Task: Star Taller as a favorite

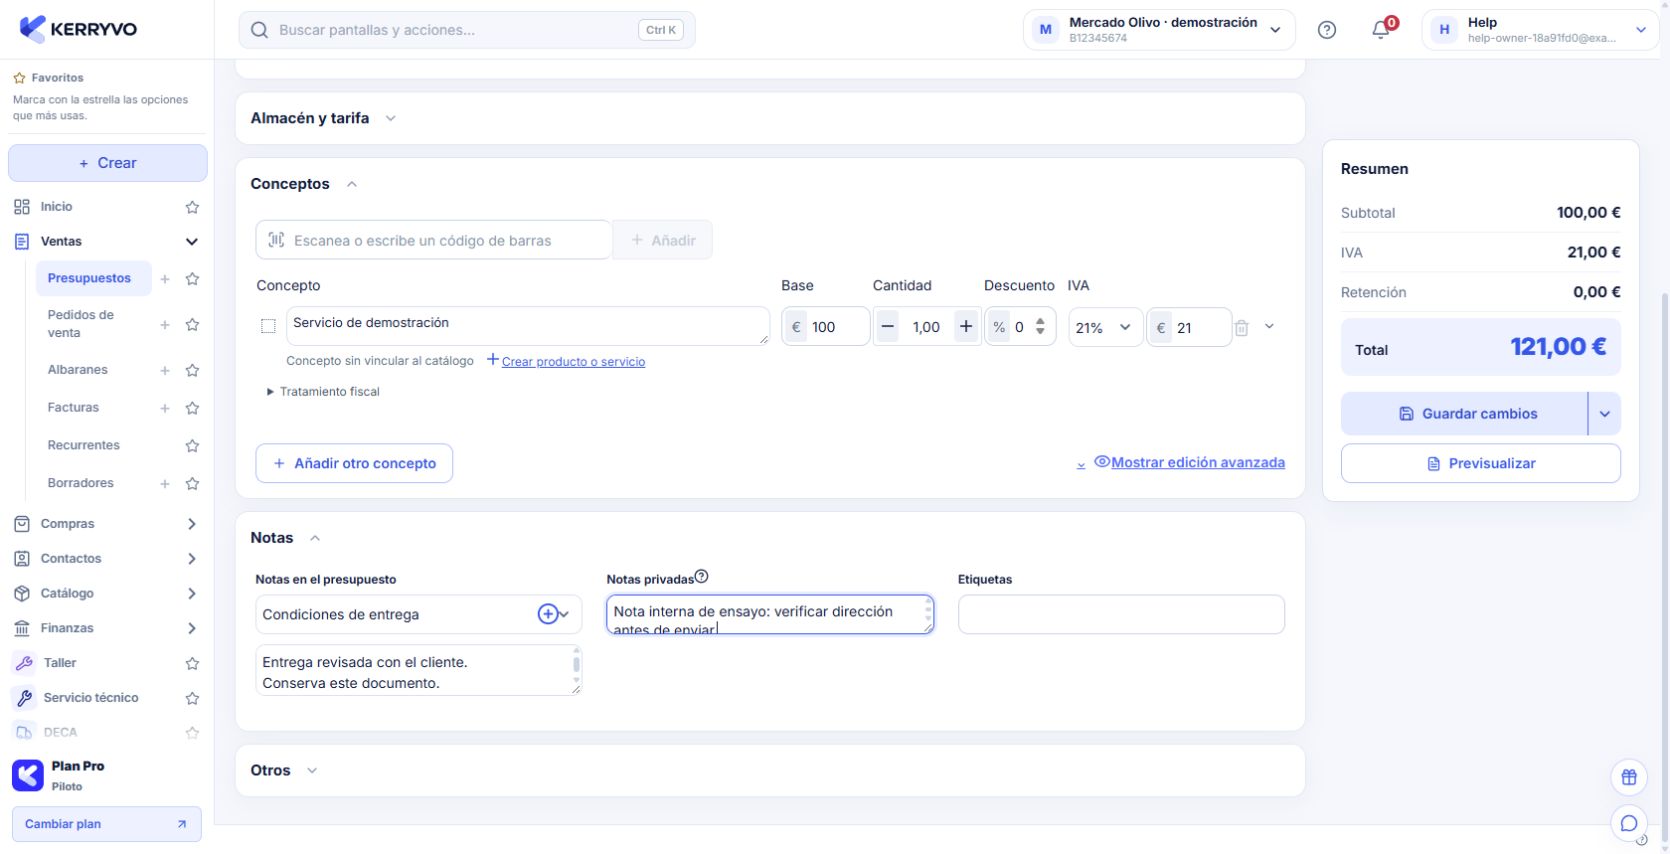Action: coord(192,663)
